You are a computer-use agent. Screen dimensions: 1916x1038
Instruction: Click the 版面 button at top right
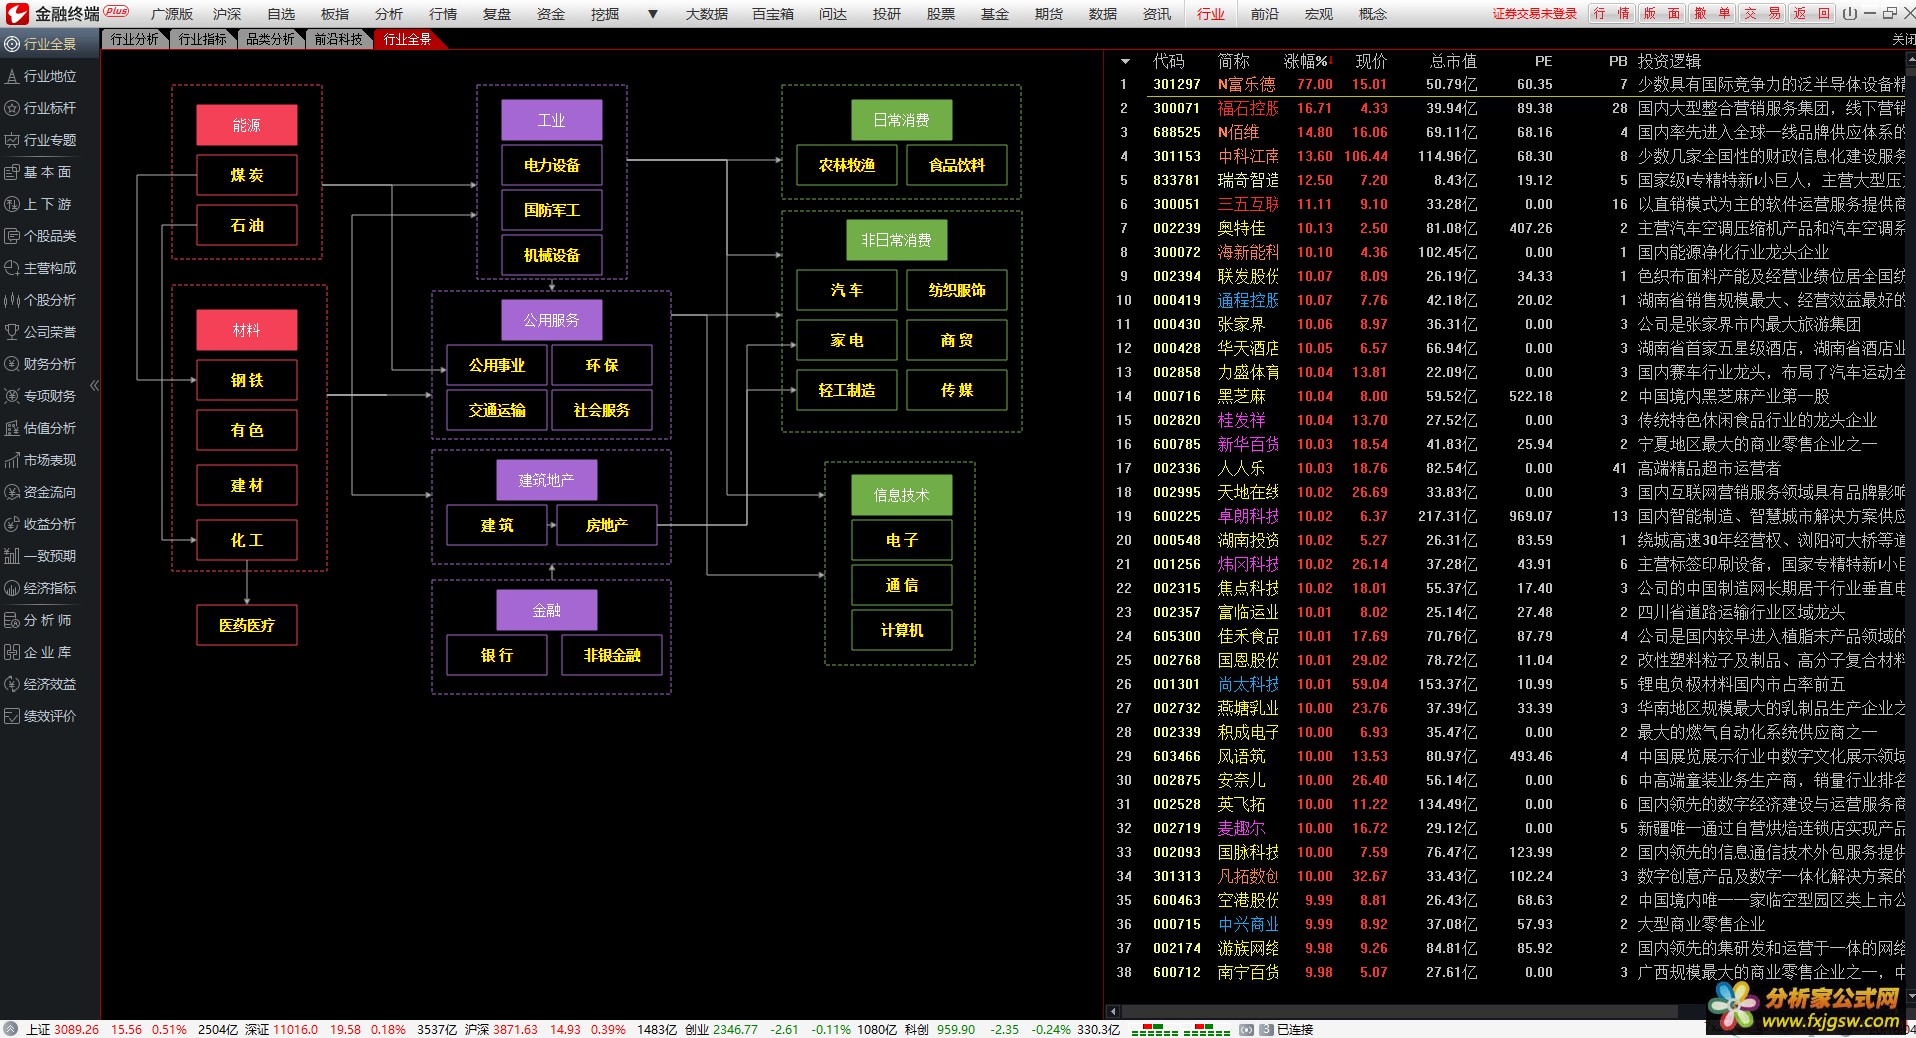point(1662,13)
